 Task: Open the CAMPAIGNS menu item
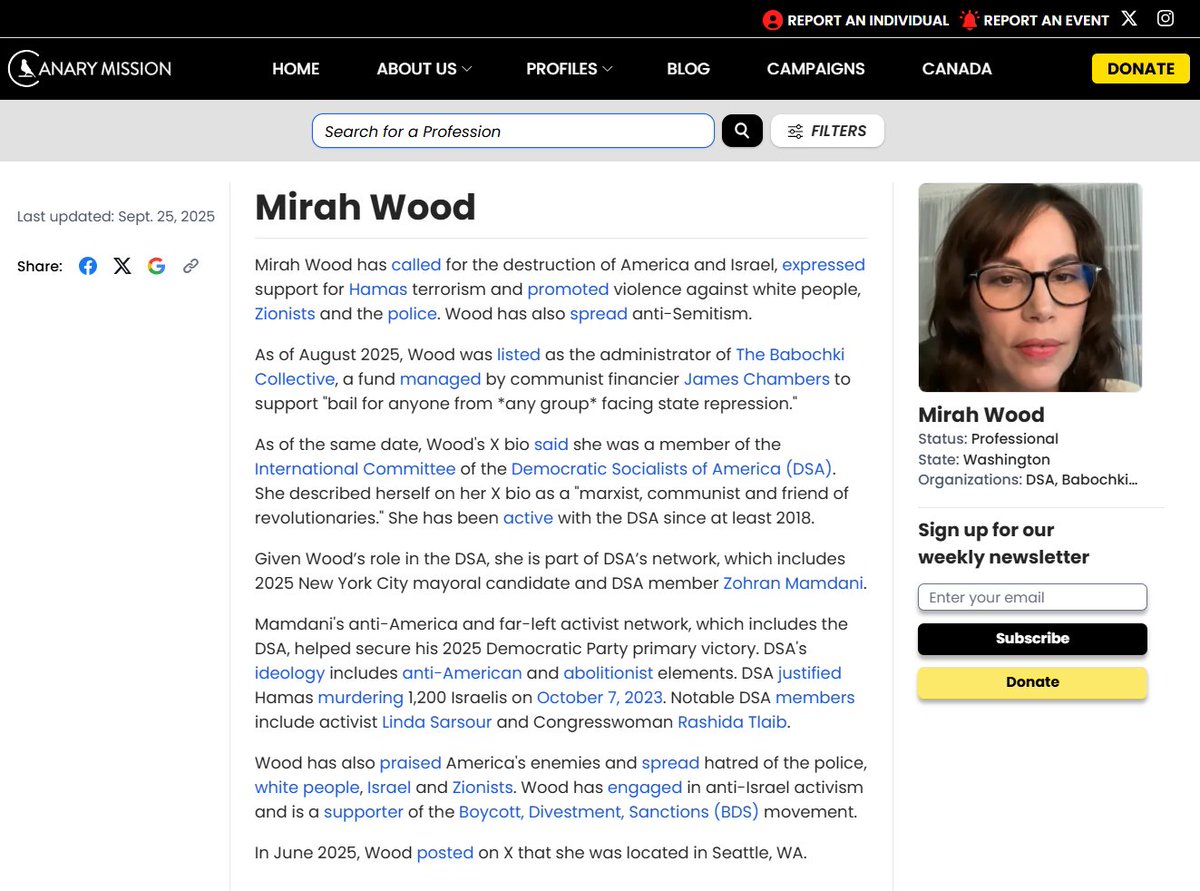pyautogui.click(x=816, y=69)
